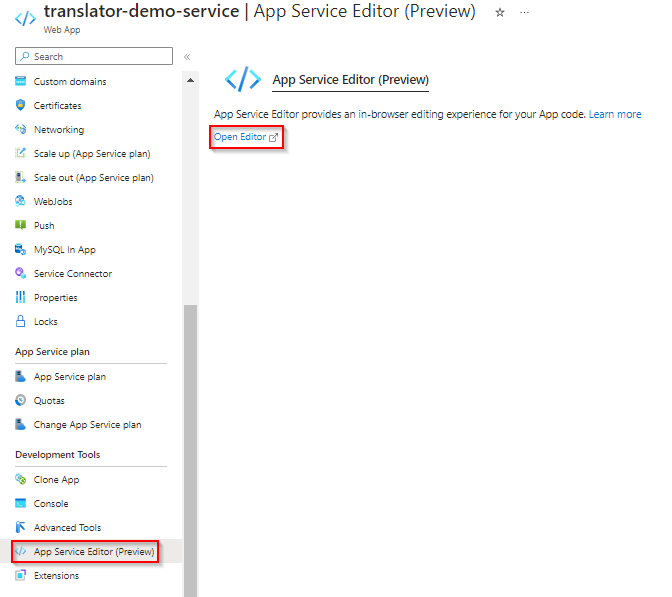The image size is (672, 597).
Task: Click the App Service plan icon
Action: pyautogui.click(x=21, y=376)
